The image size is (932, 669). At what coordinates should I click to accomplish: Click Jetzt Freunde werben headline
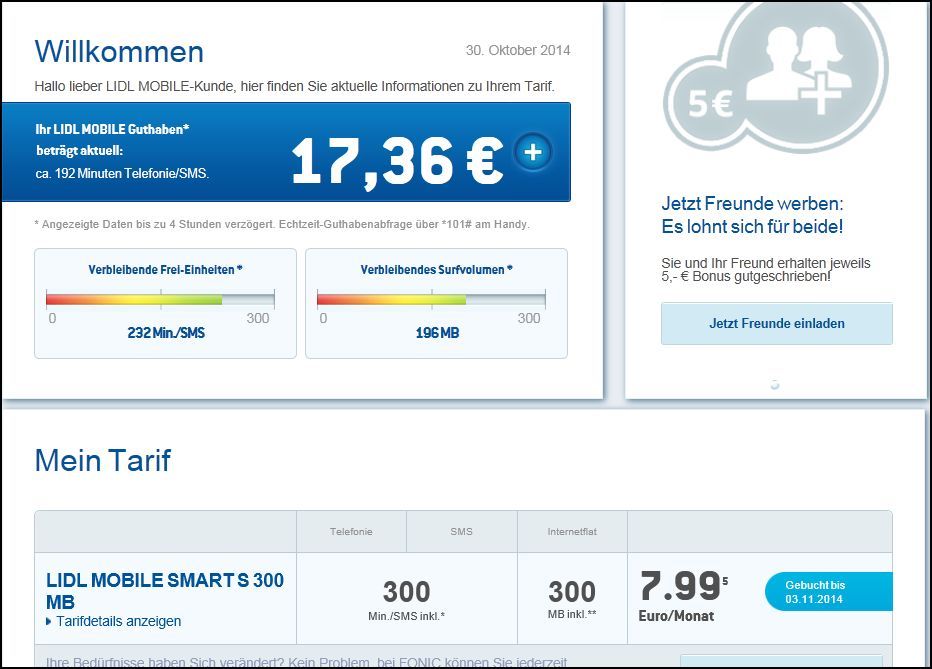click(x=752, y=215)
